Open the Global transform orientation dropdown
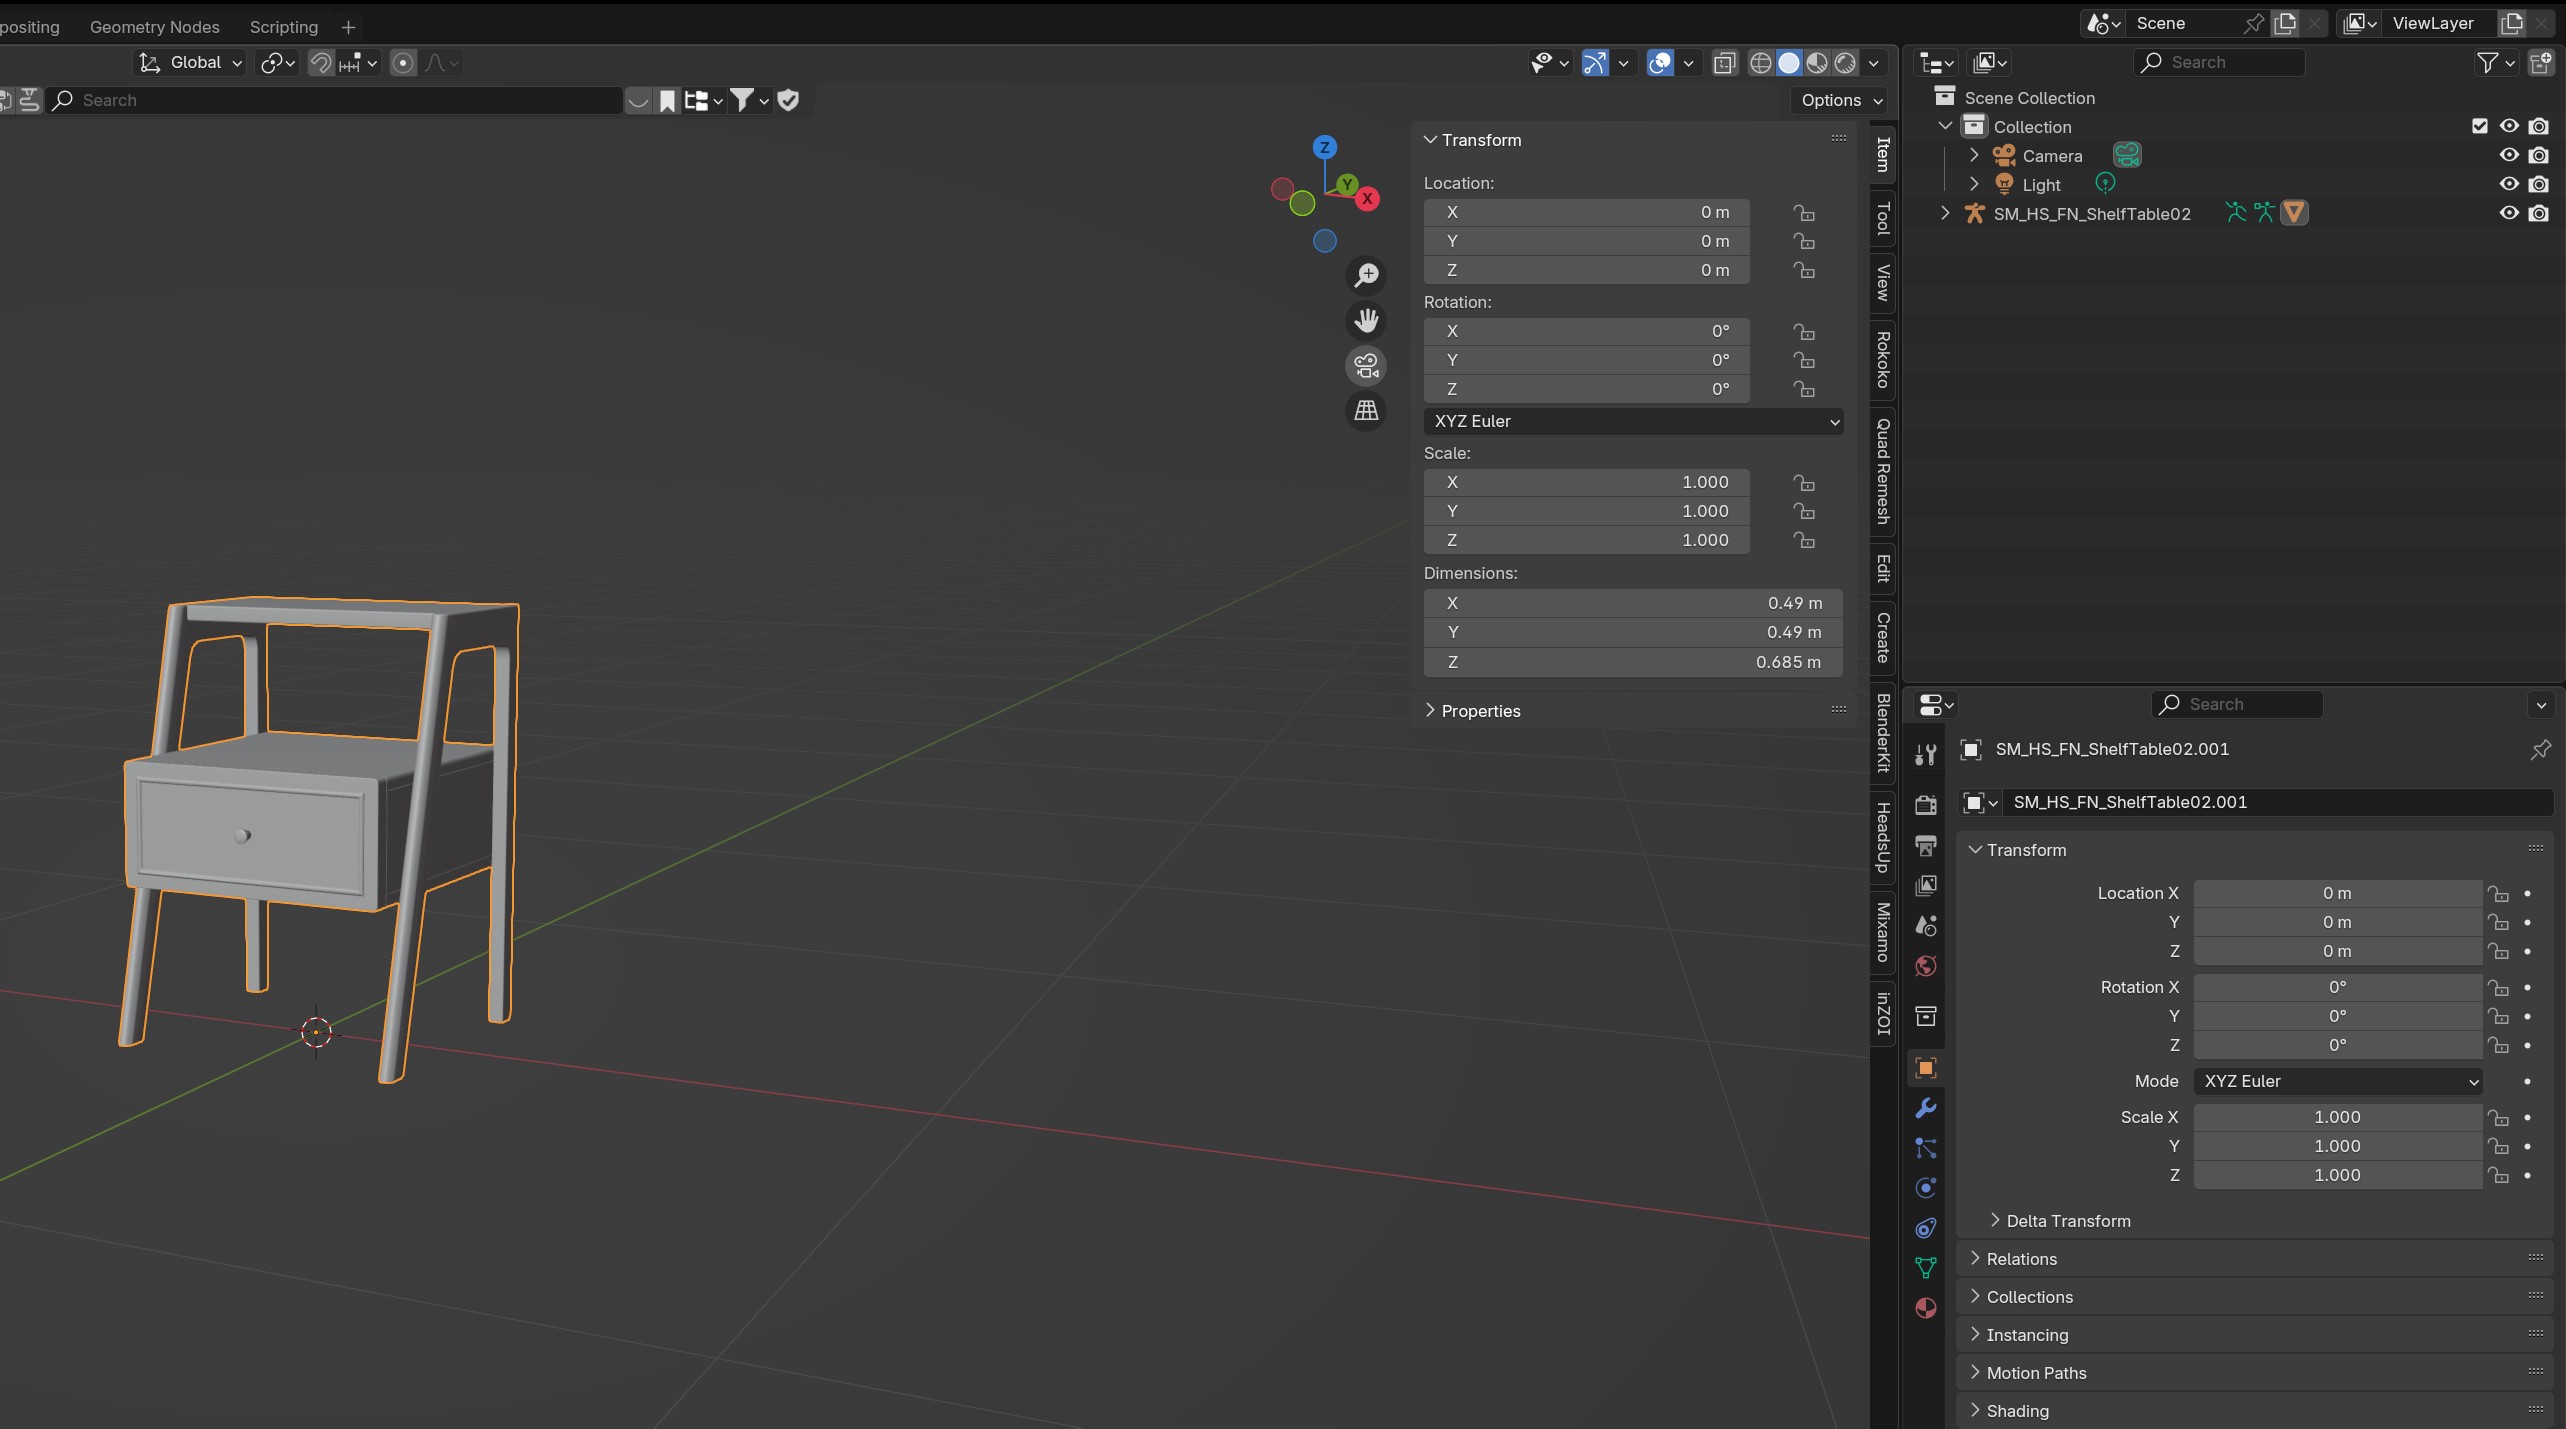Viewport: 2566px width, 1429px height. coord(190,63)
